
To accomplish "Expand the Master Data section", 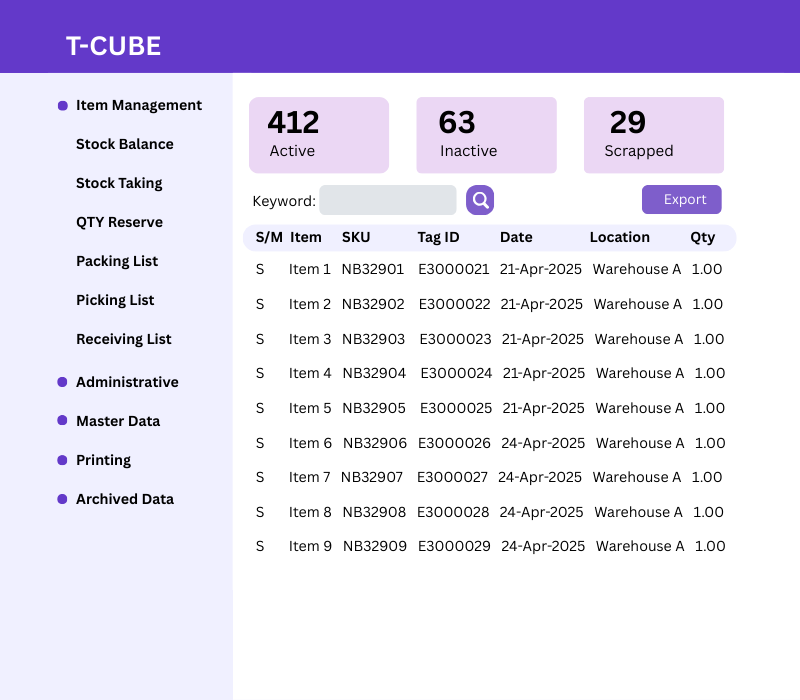I will click(117, 421).
